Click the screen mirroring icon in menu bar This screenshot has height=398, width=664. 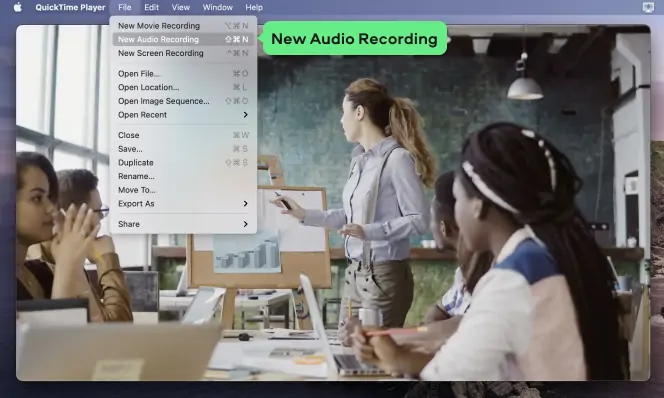648,7
